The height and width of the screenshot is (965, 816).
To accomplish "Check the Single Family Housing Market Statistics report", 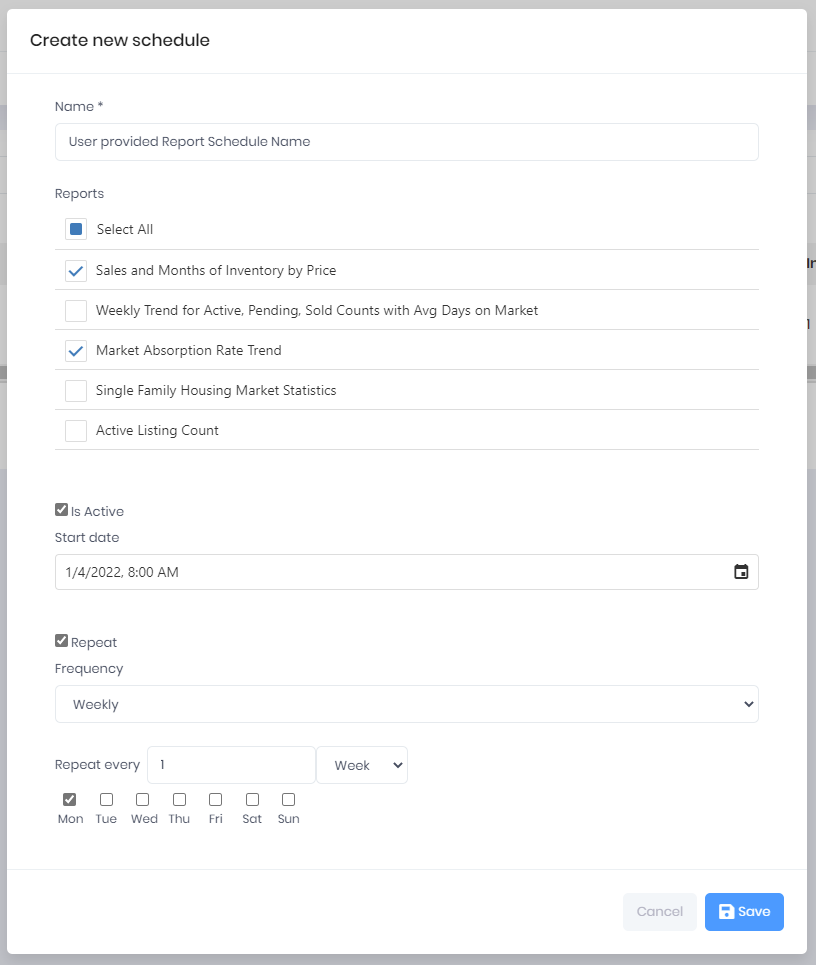I will tap(76, 390).
